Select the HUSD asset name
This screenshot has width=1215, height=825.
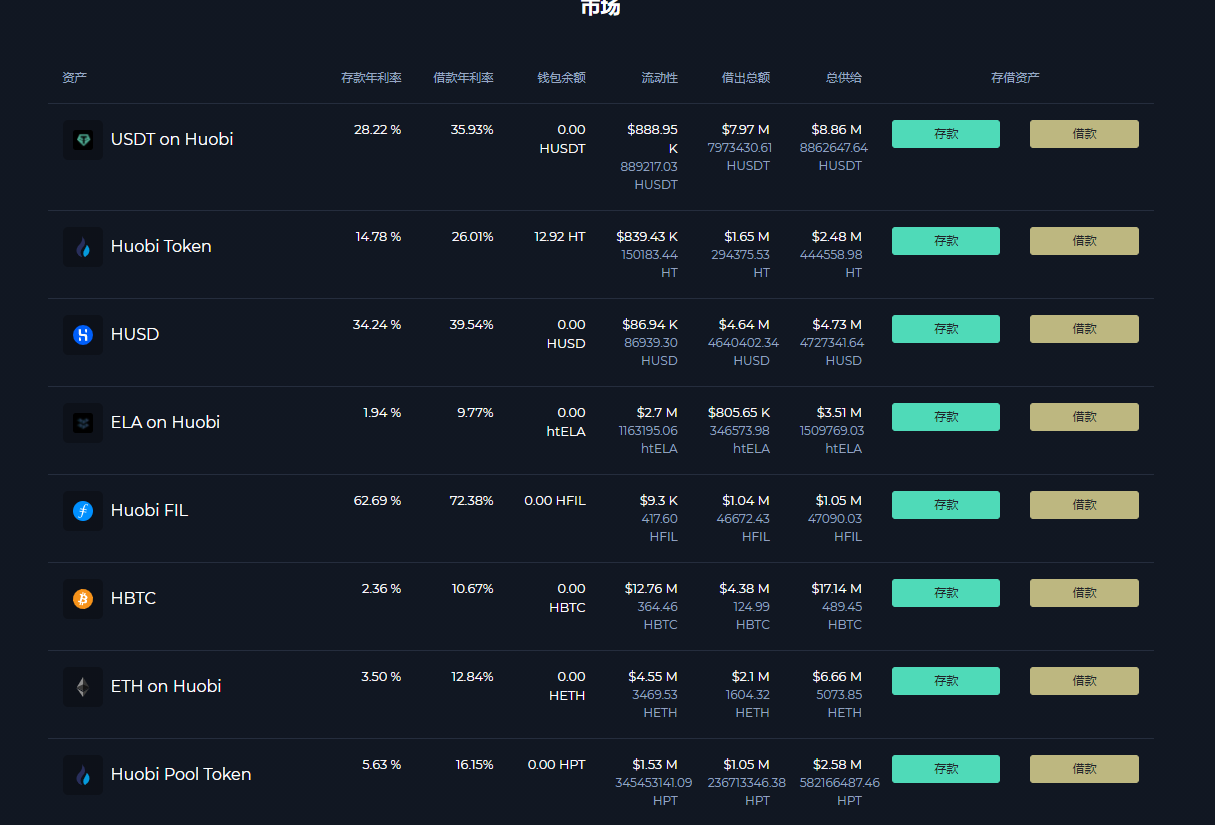[135, 334]
